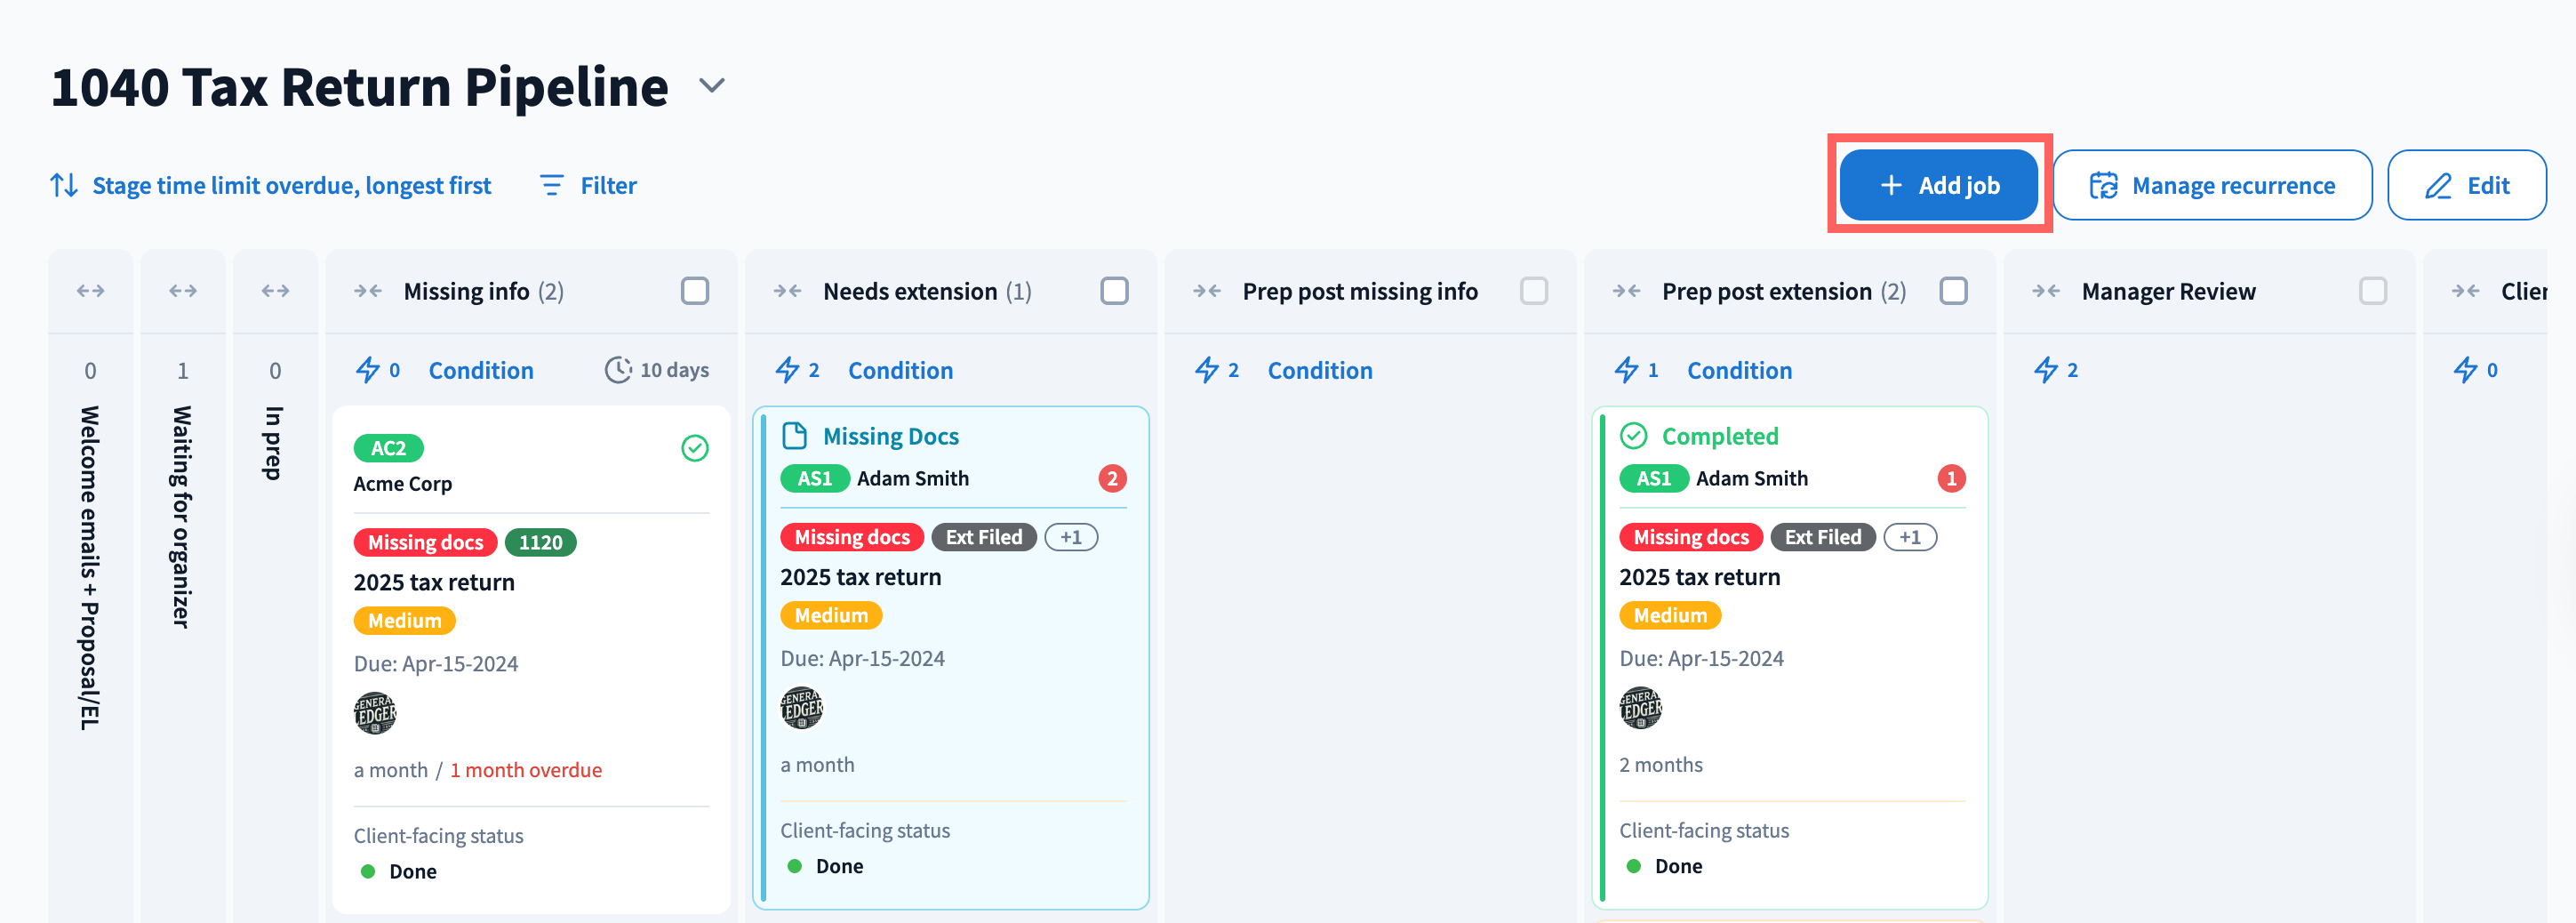Expand the collapsed In prep column

(275, 291)
